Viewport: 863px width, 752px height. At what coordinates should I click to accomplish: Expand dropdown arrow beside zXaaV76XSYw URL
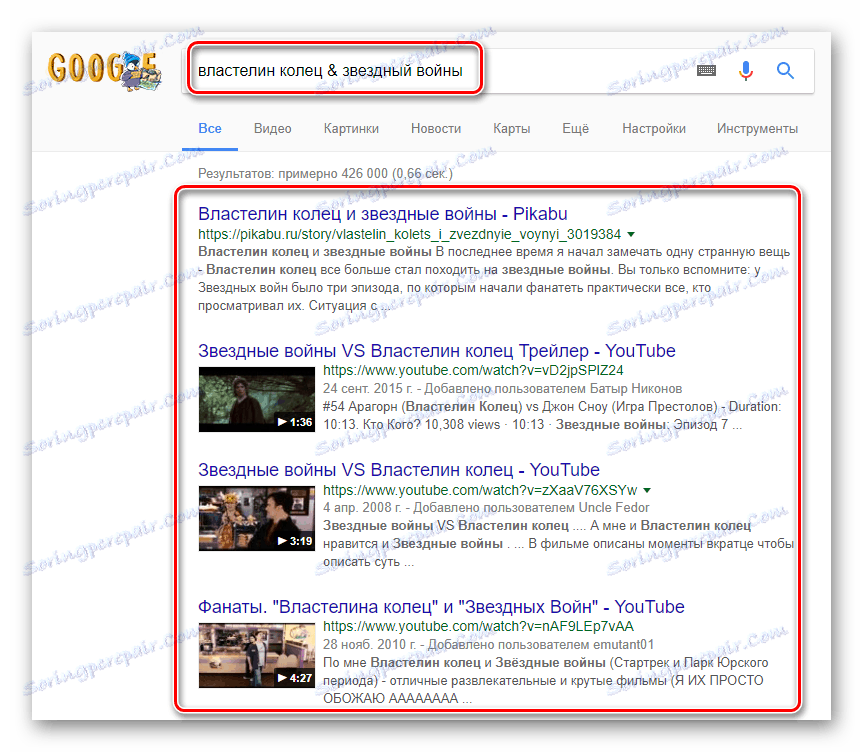(647, 490)
